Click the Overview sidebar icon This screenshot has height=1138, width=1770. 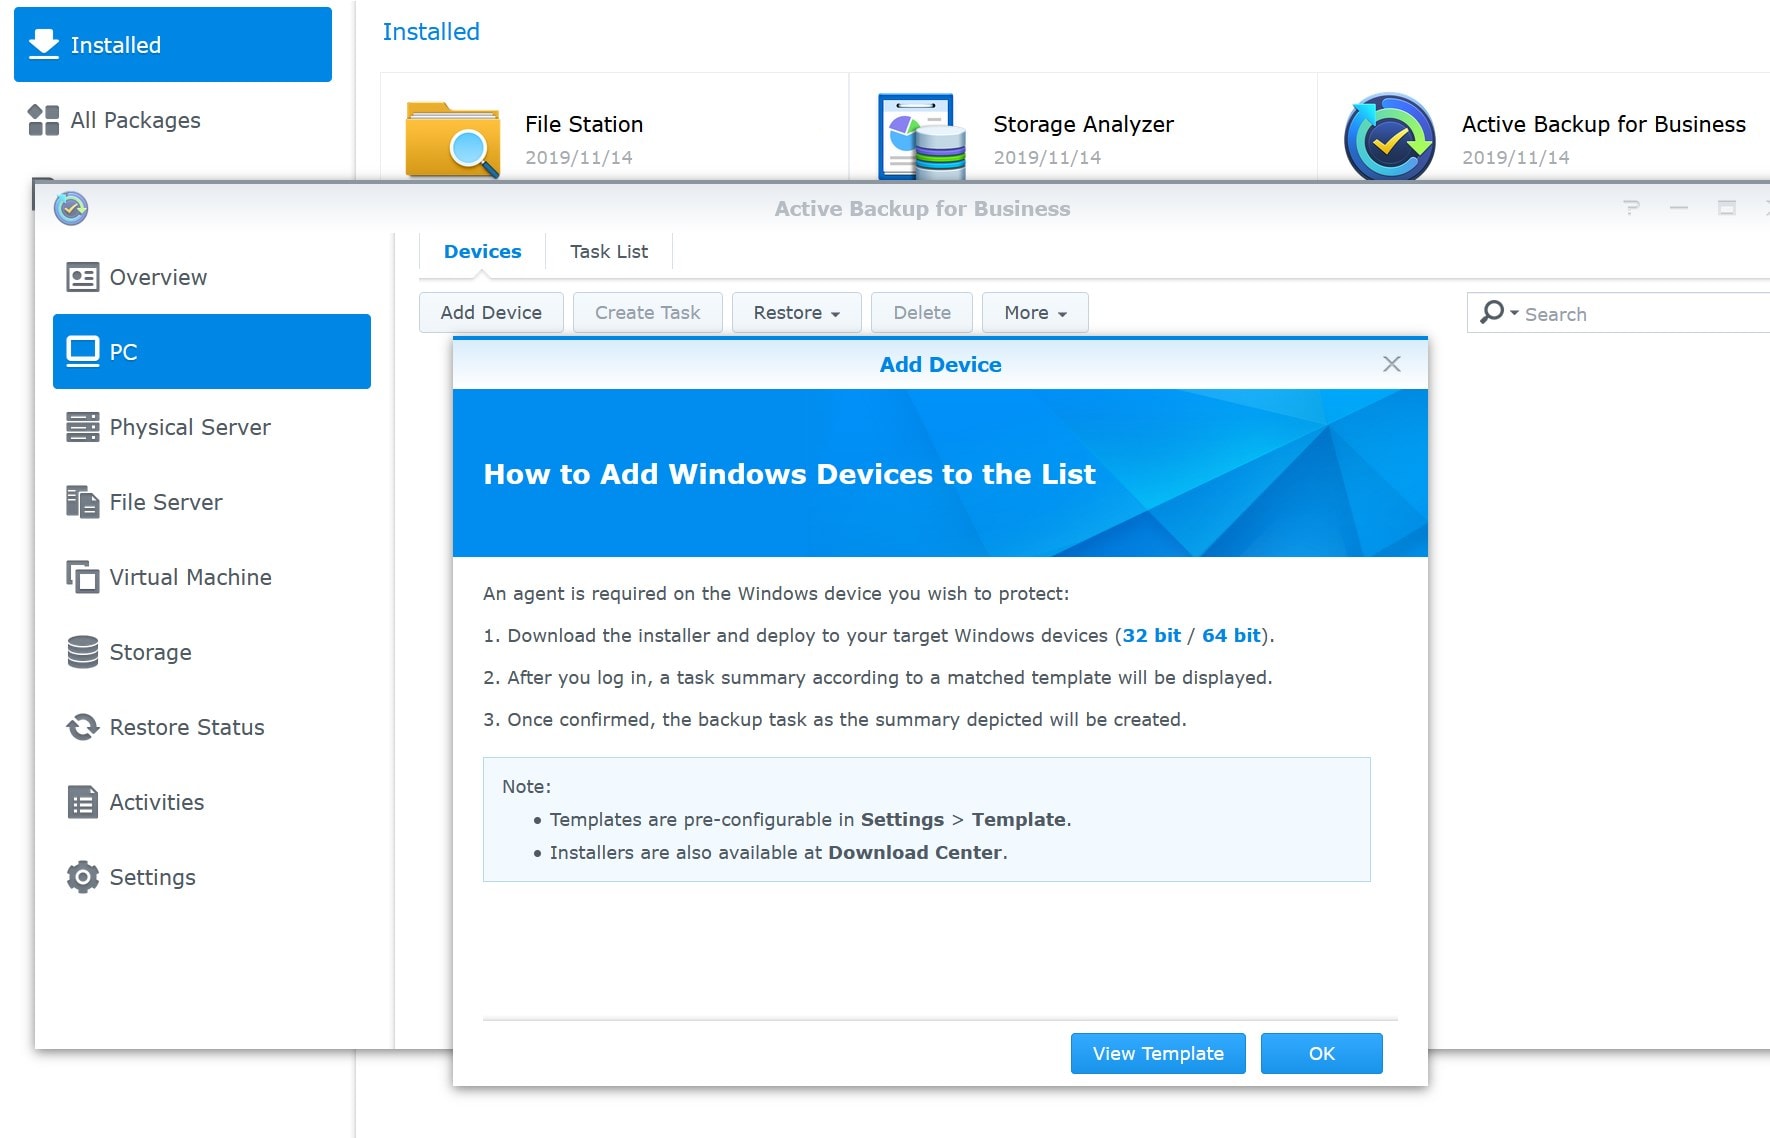pos(82,277)
